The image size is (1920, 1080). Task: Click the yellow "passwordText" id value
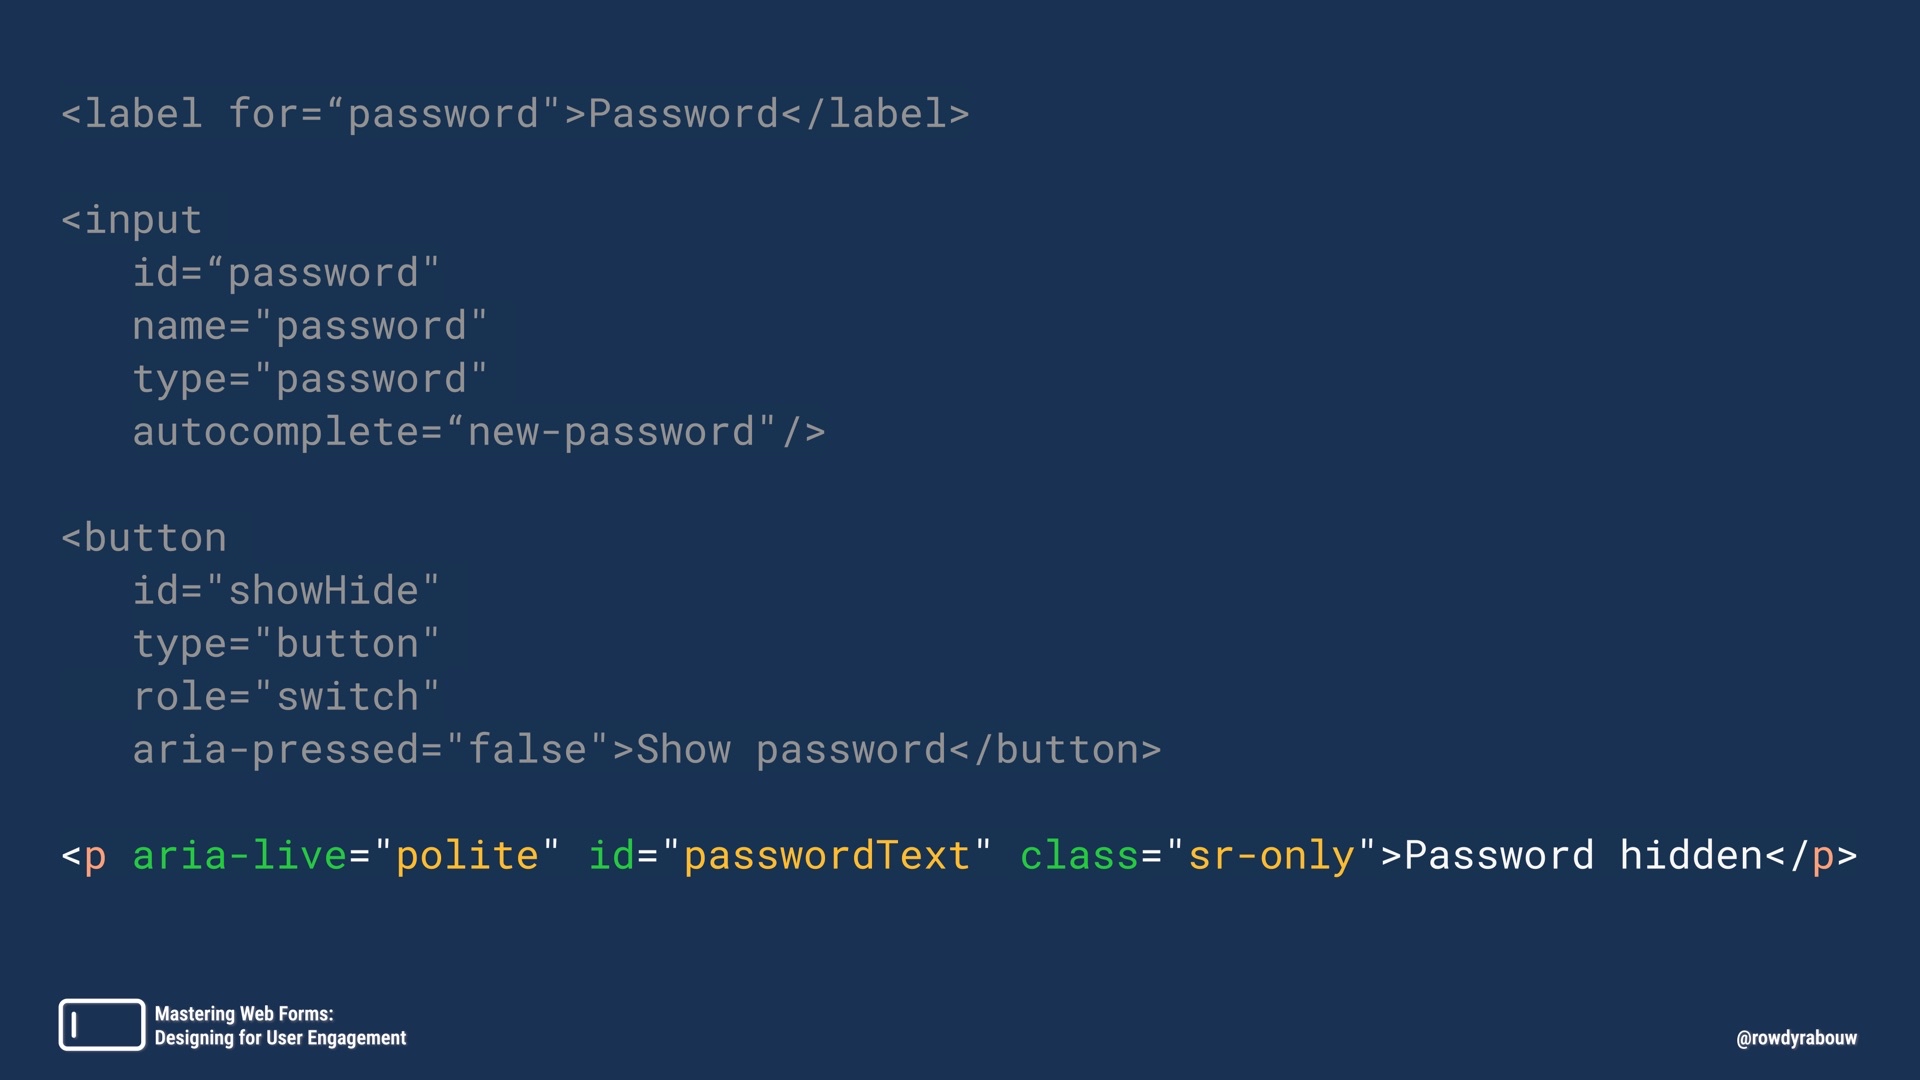[827, 856]
